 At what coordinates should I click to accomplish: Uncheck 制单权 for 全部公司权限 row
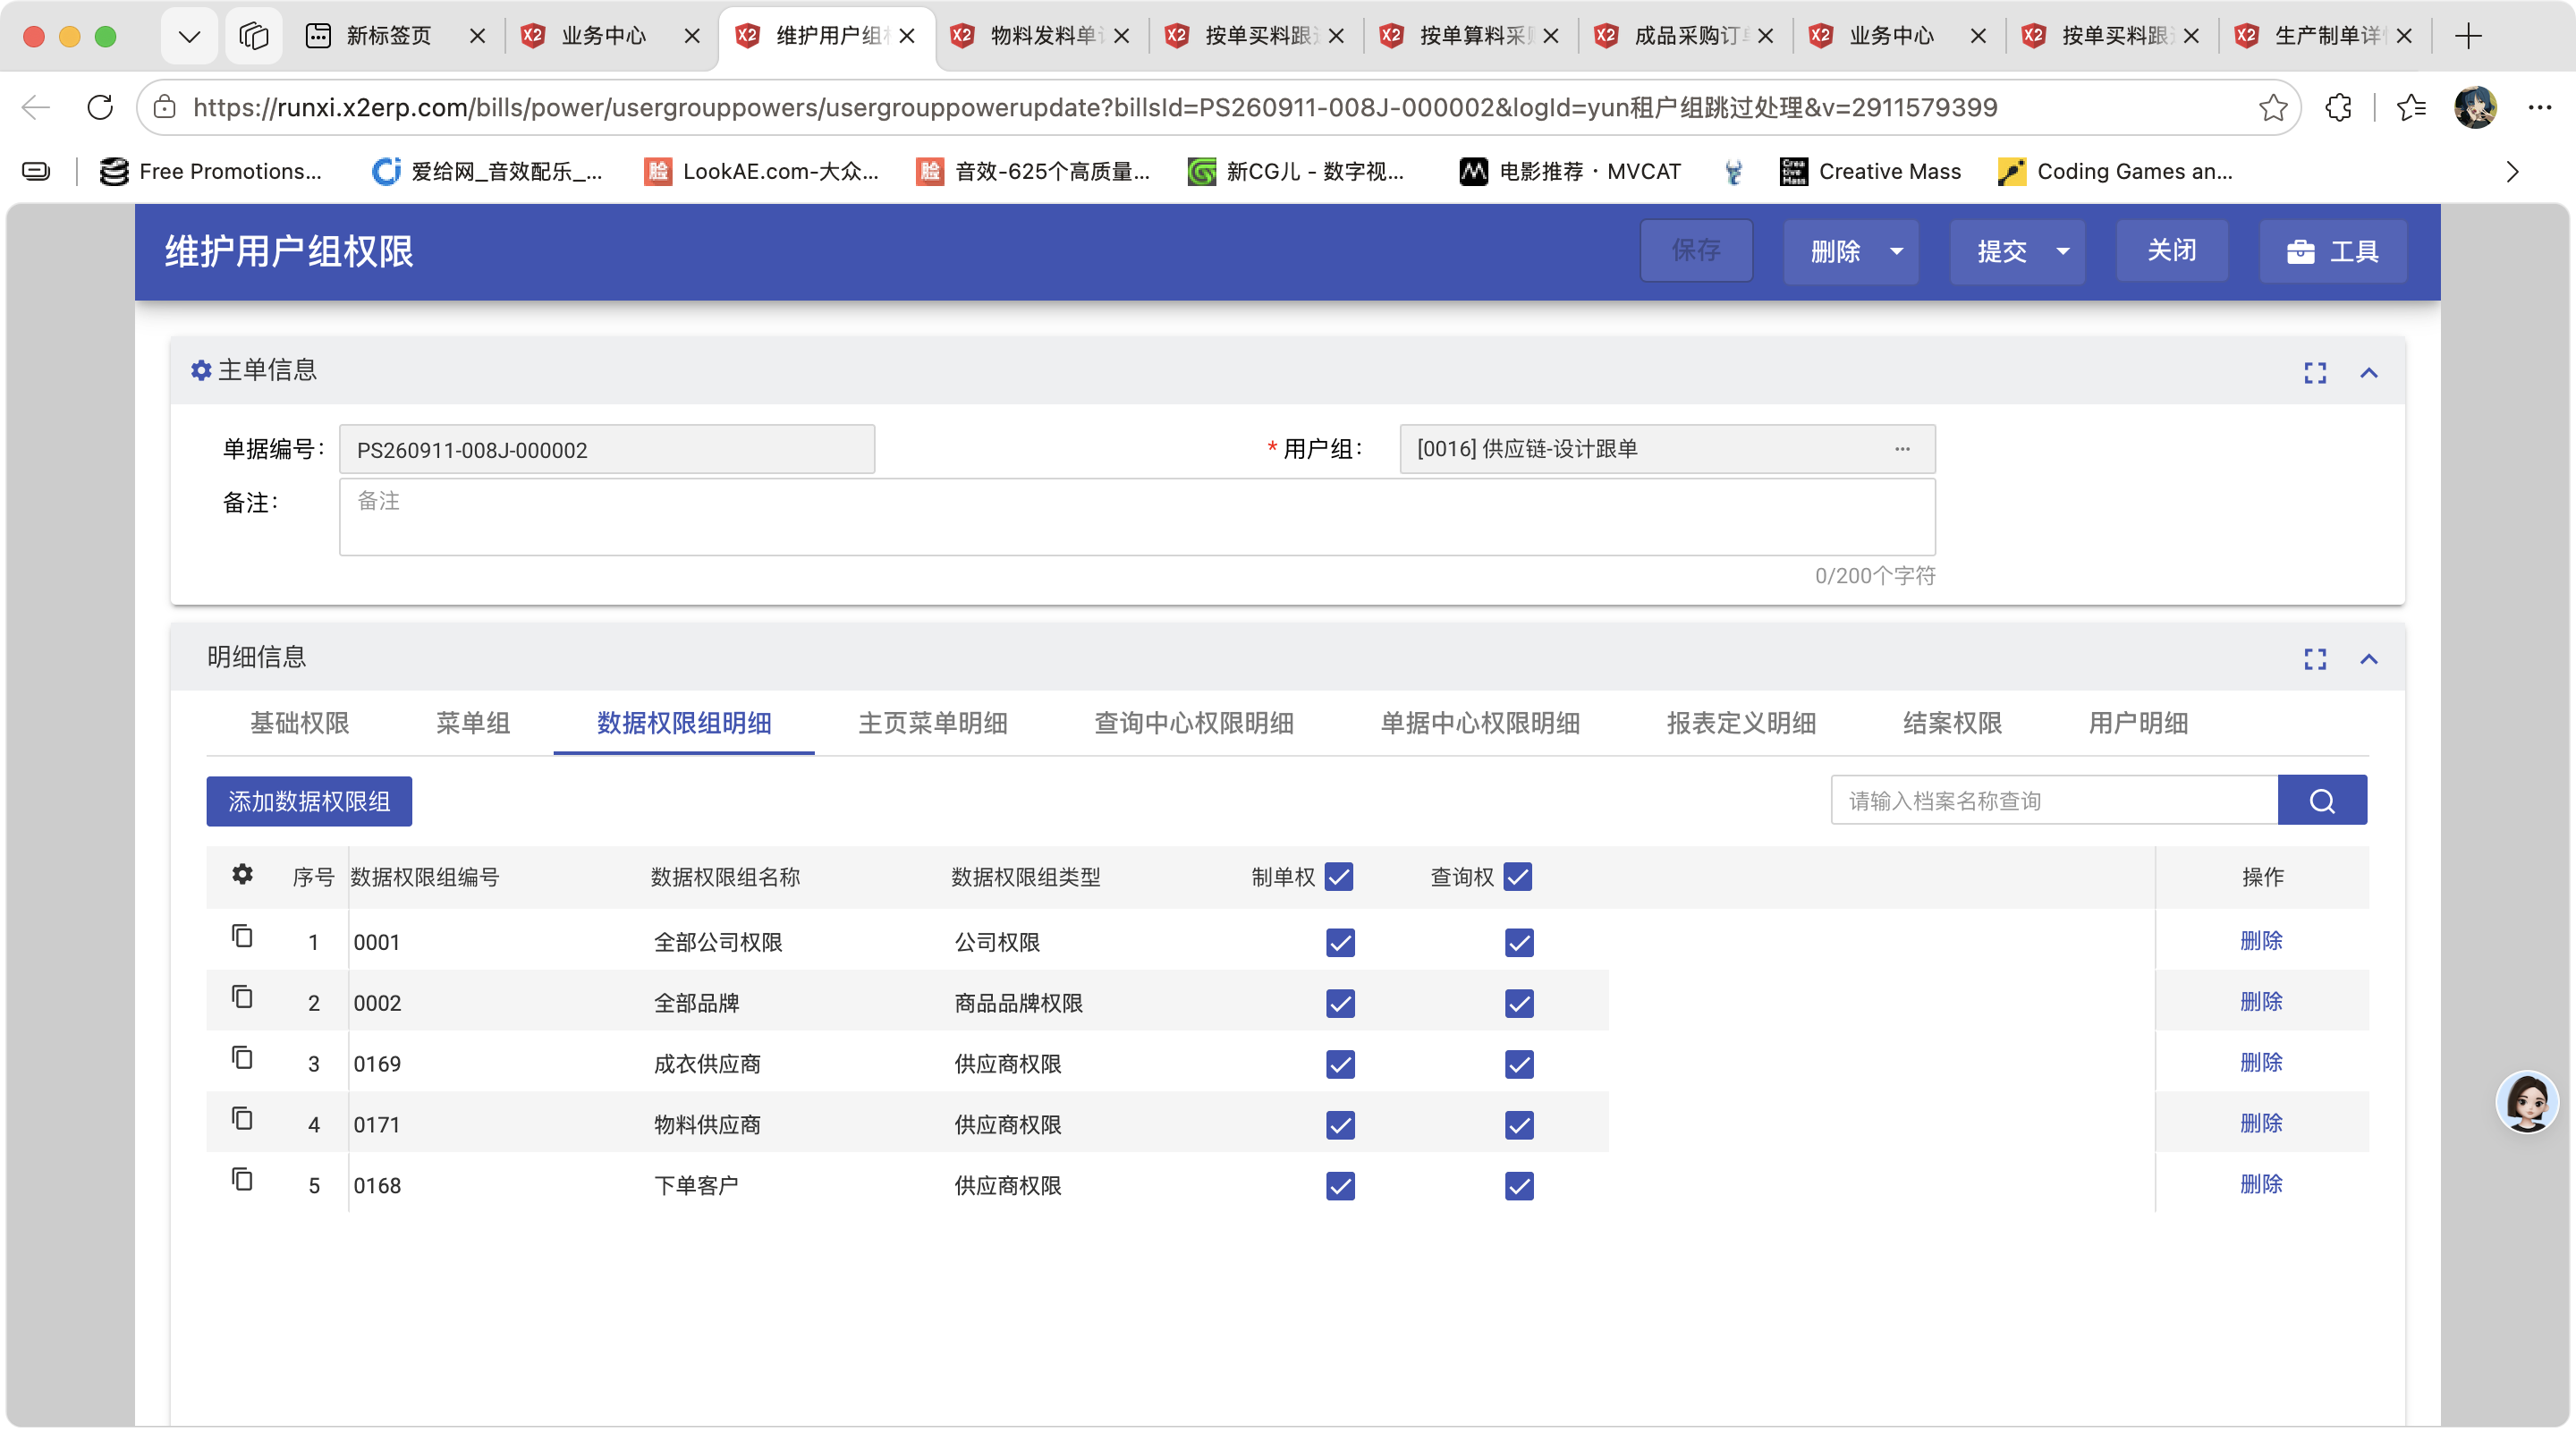[x=1340, y=942]
